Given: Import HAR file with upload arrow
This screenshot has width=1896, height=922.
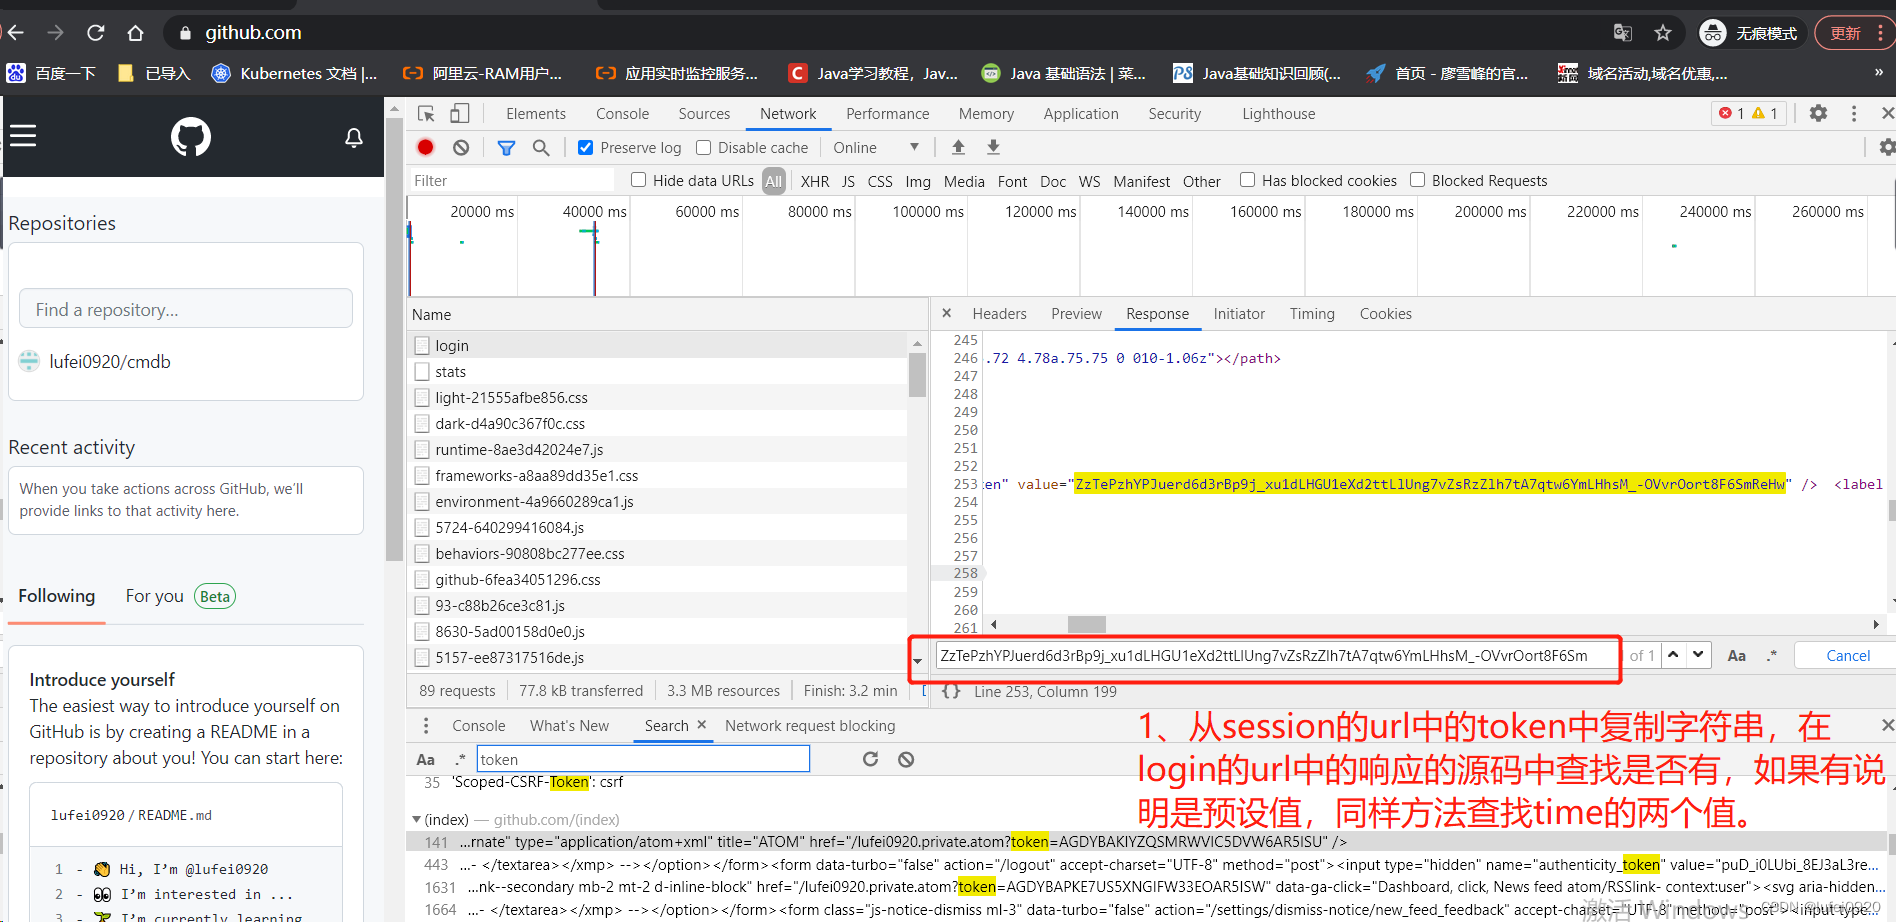Looking at the screenshot, I should 958,147.
